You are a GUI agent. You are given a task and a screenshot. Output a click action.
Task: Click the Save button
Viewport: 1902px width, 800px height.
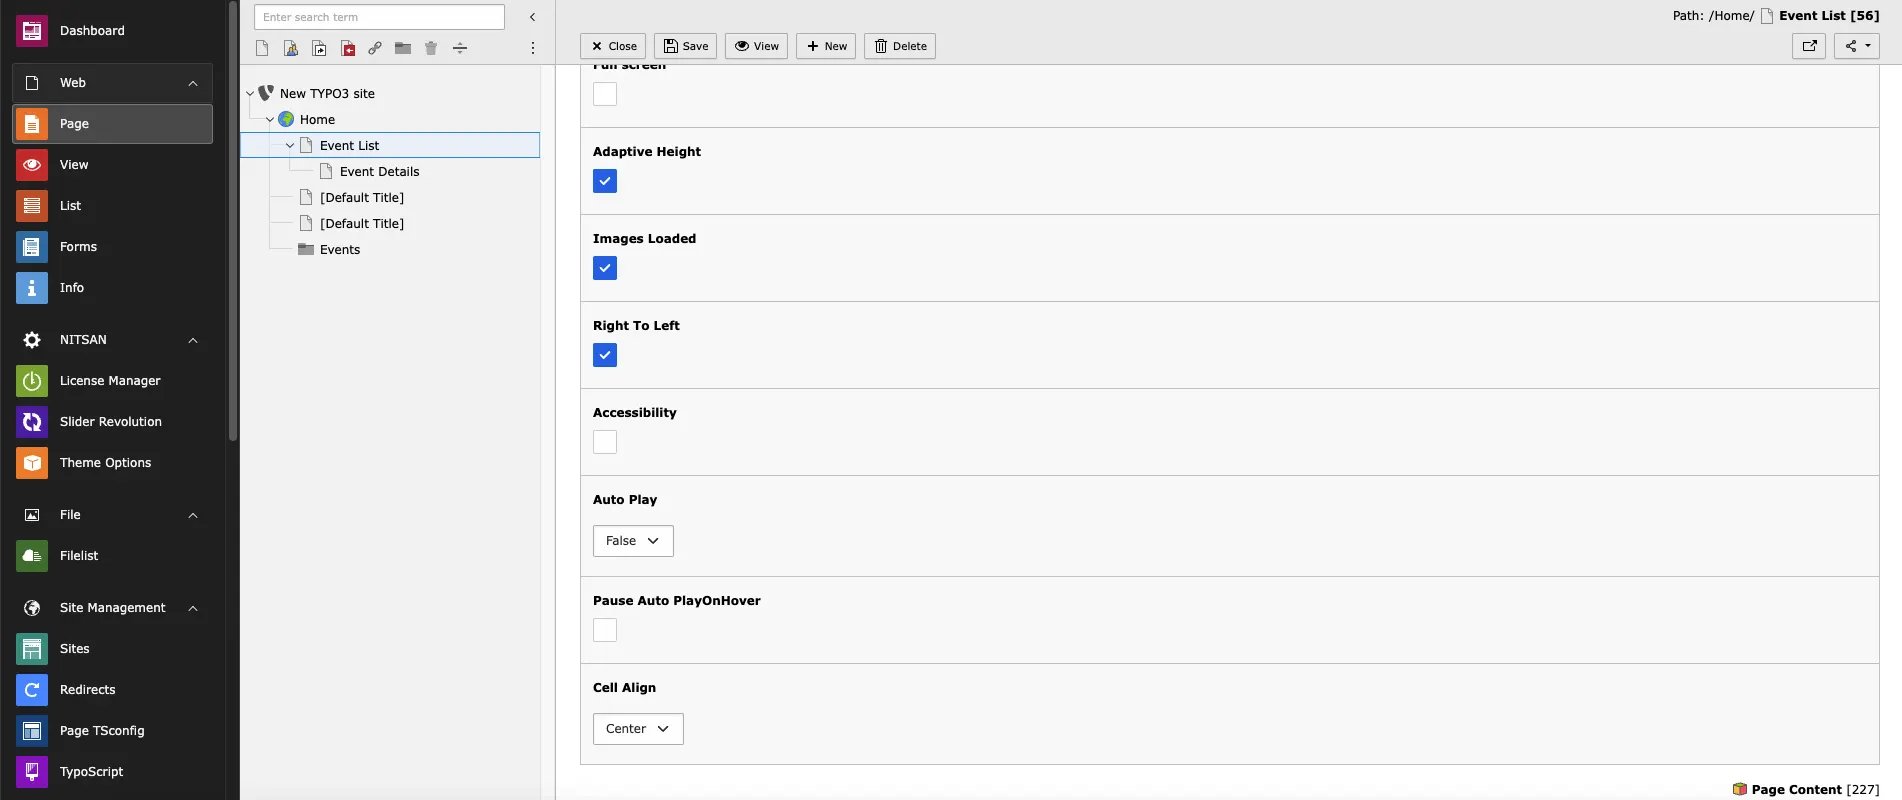point(686,46)
